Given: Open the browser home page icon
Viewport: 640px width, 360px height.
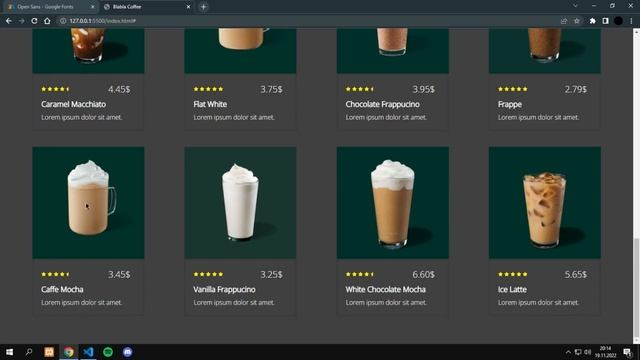Looking at the screenshot, I should [47, 21].
